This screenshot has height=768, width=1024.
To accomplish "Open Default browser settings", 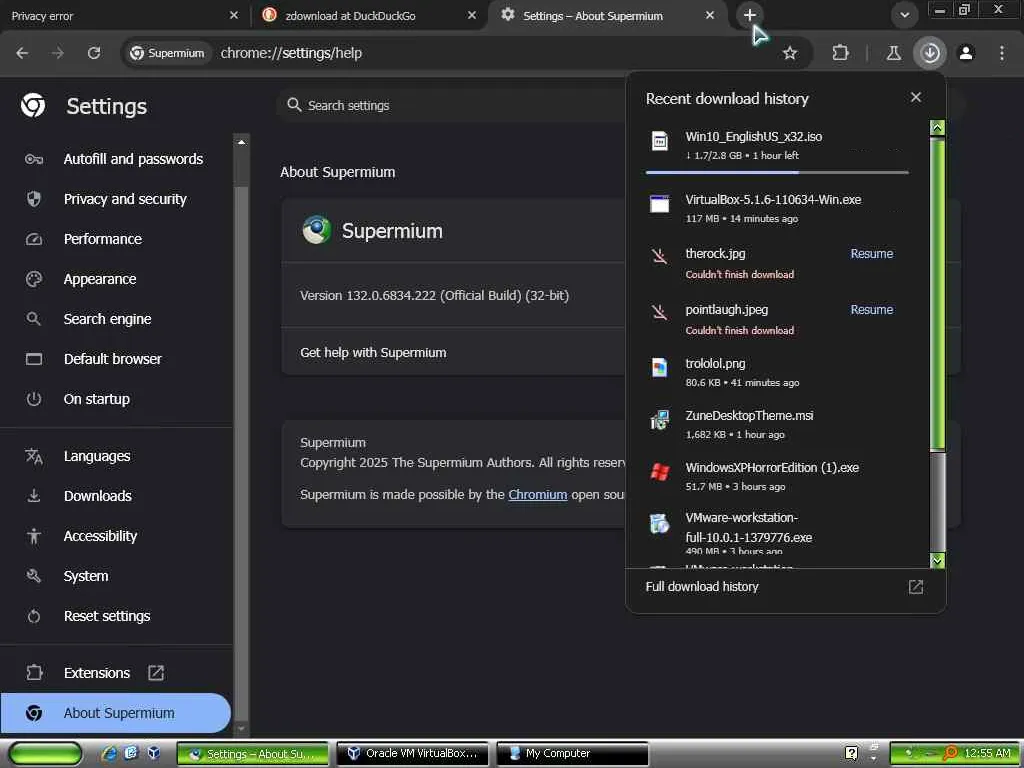I will click(x=114, y=359).
